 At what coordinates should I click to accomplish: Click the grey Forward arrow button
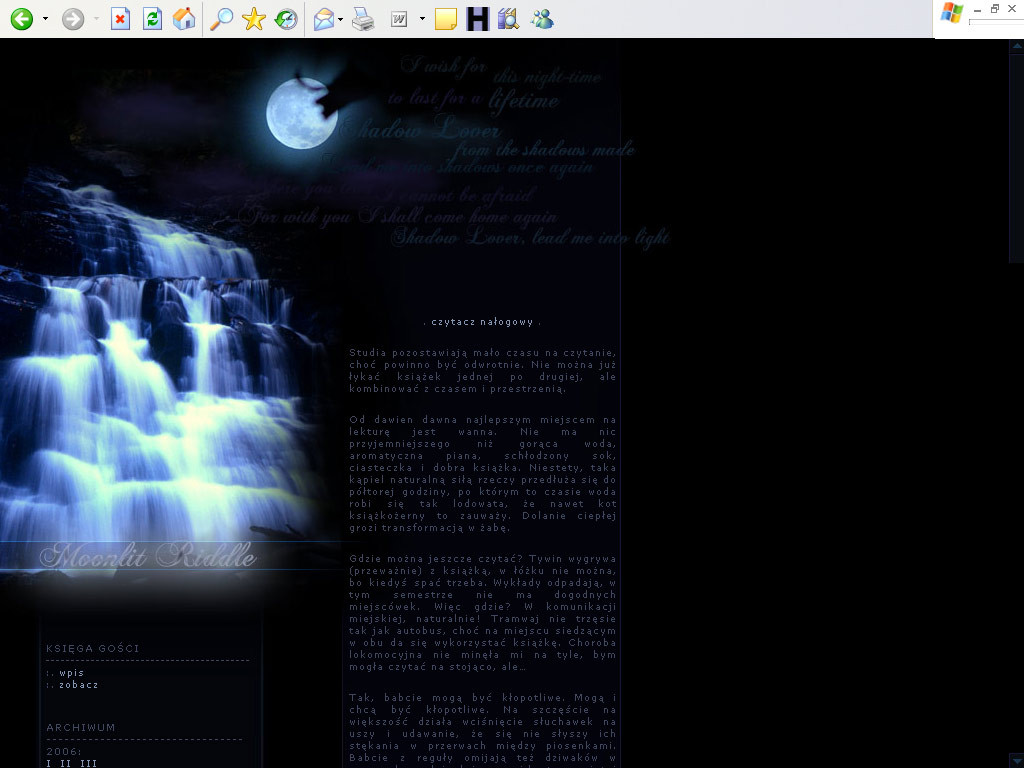coord(72,19)
